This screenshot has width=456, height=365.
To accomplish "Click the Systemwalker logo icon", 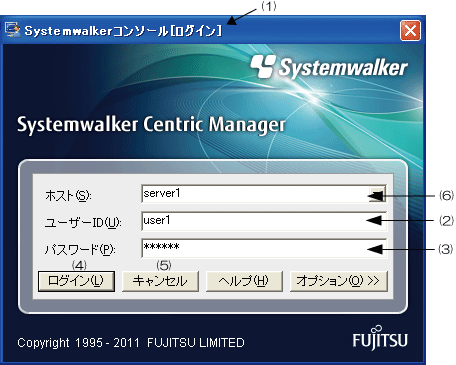I will 263,66.
